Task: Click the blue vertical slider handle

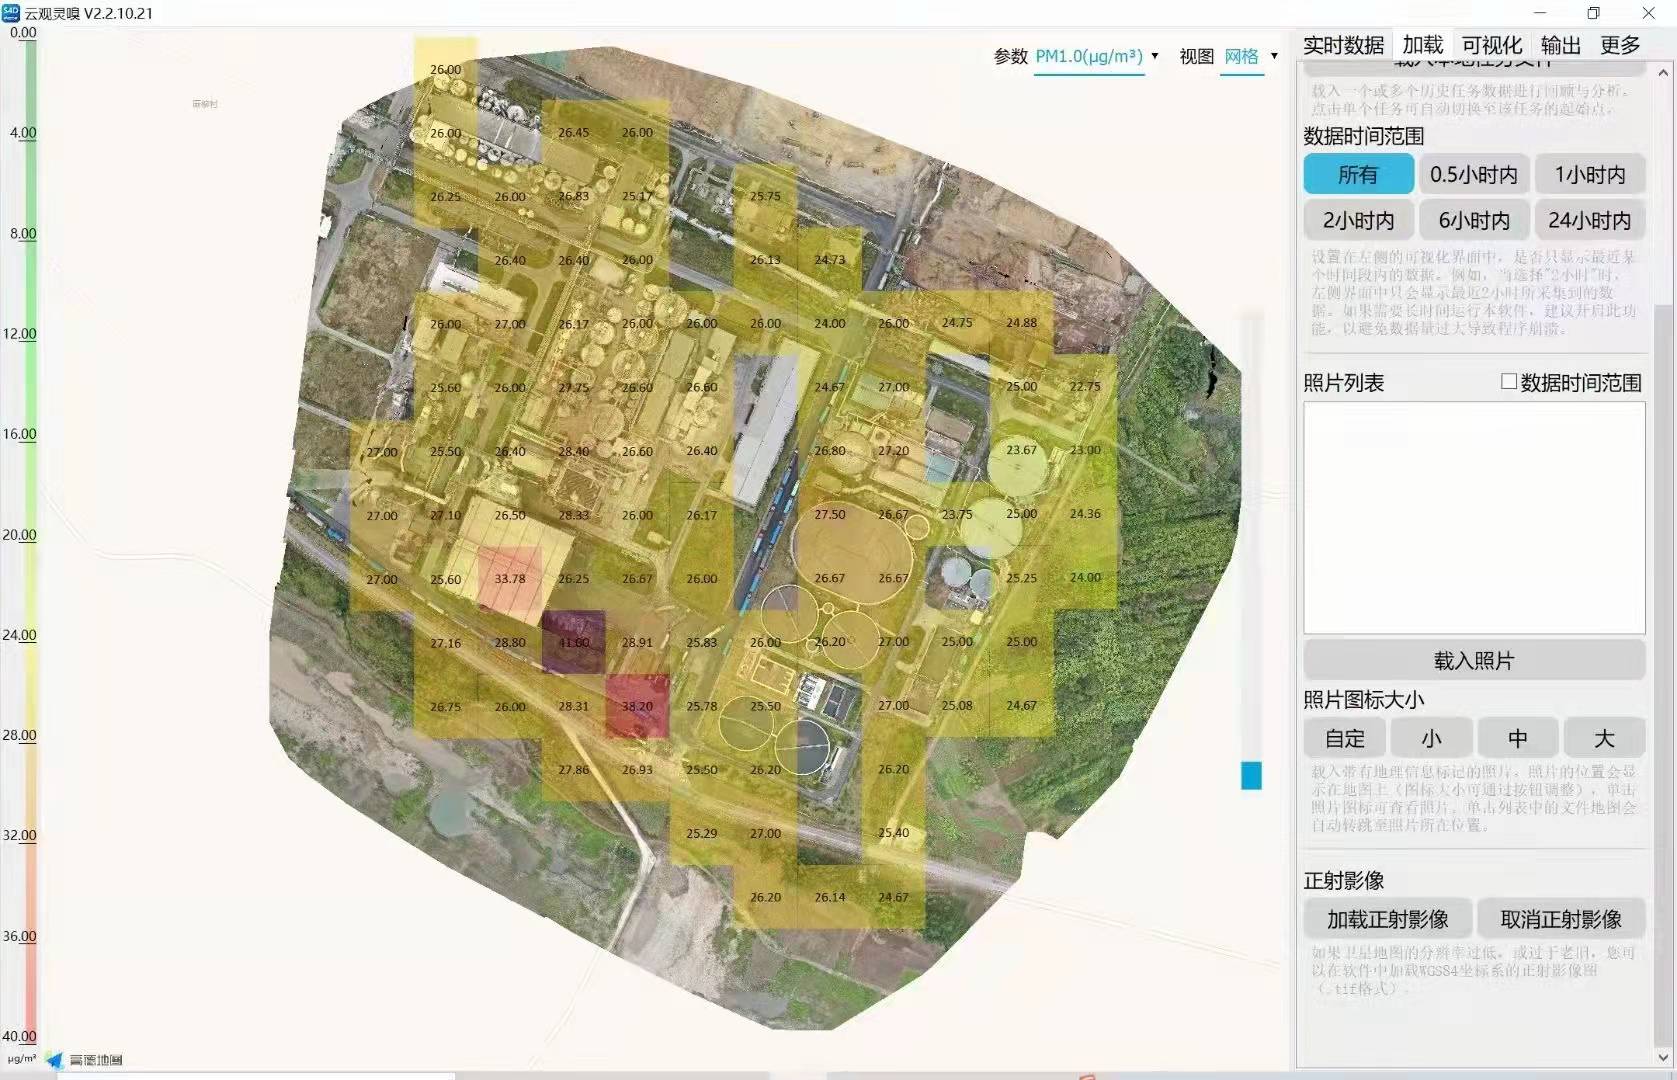Action: (1251, 775)
